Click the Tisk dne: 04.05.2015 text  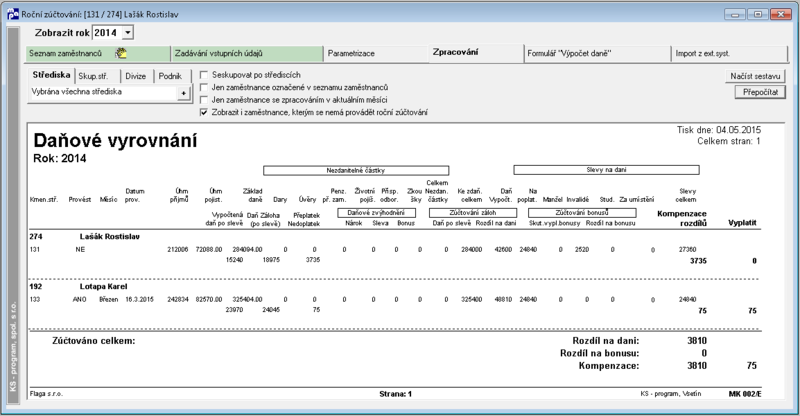[719, 130]
